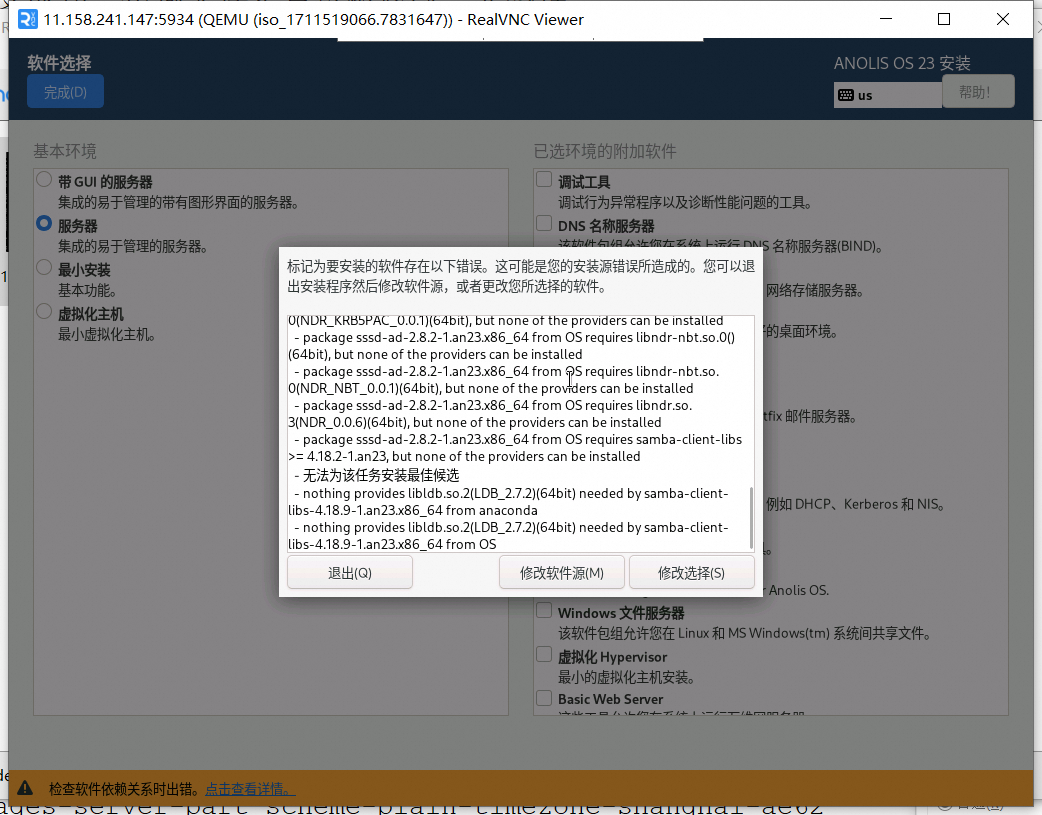This screenshot has width=1042, height=815.
Task: Close the RealVNC Viewer window
Action: click(1003, 19)
